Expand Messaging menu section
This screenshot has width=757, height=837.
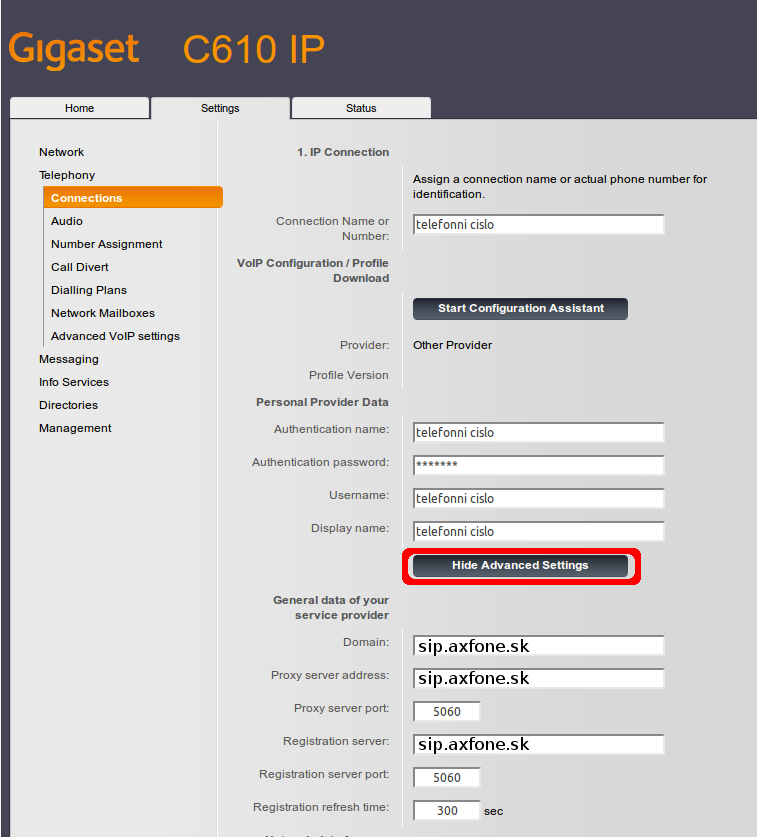pos(68,359)
